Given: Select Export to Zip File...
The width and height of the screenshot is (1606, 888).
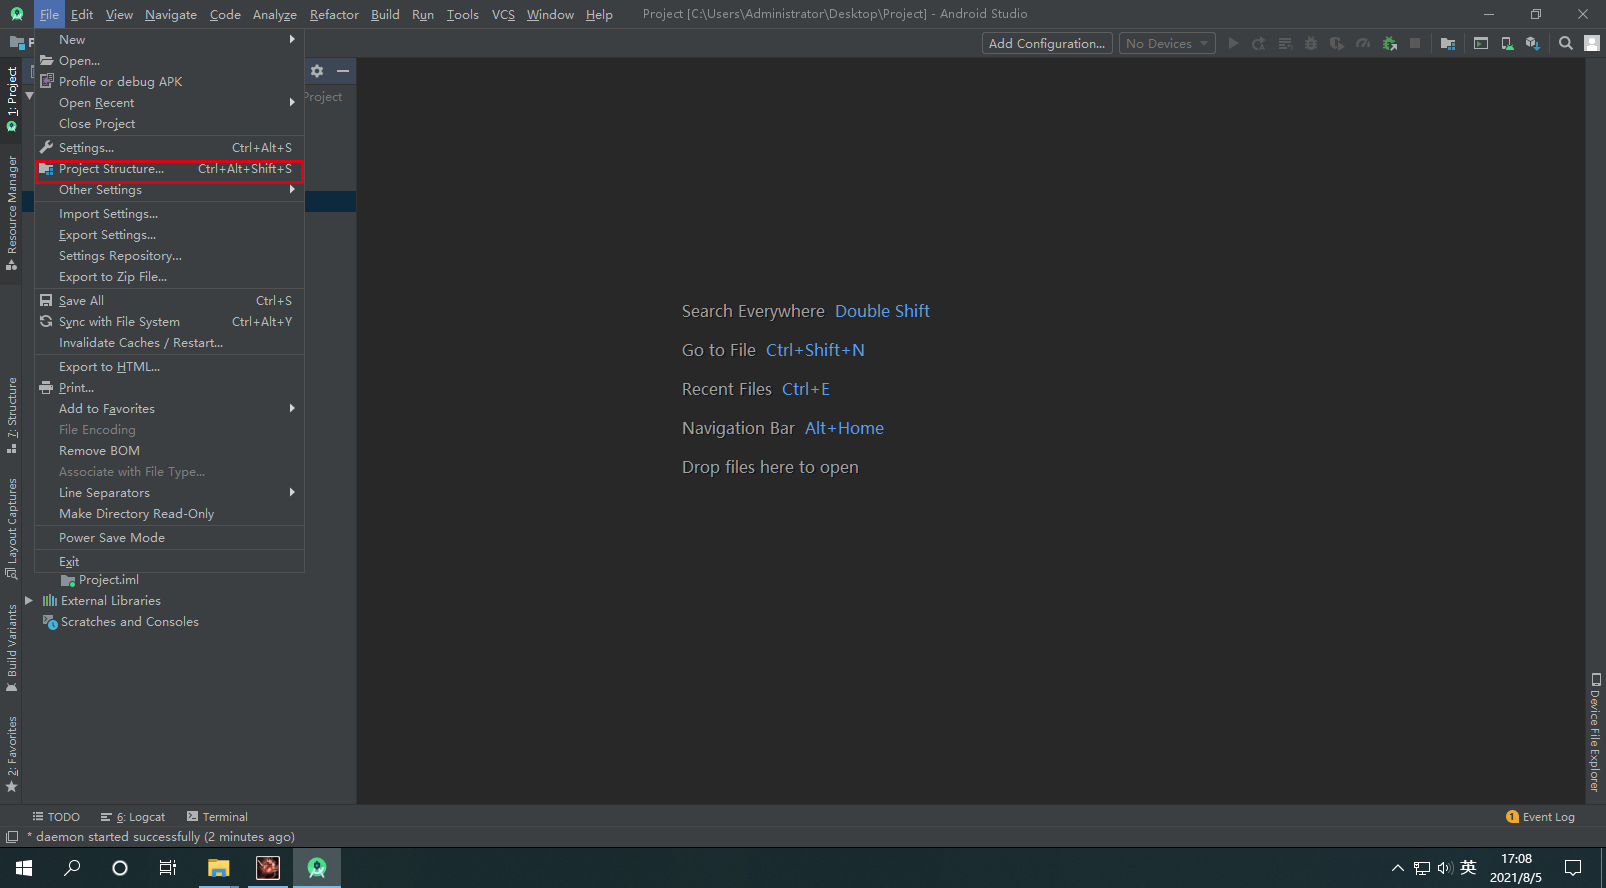Looking at the screenshot, I should pyautogui.click(x=169, y=277).
